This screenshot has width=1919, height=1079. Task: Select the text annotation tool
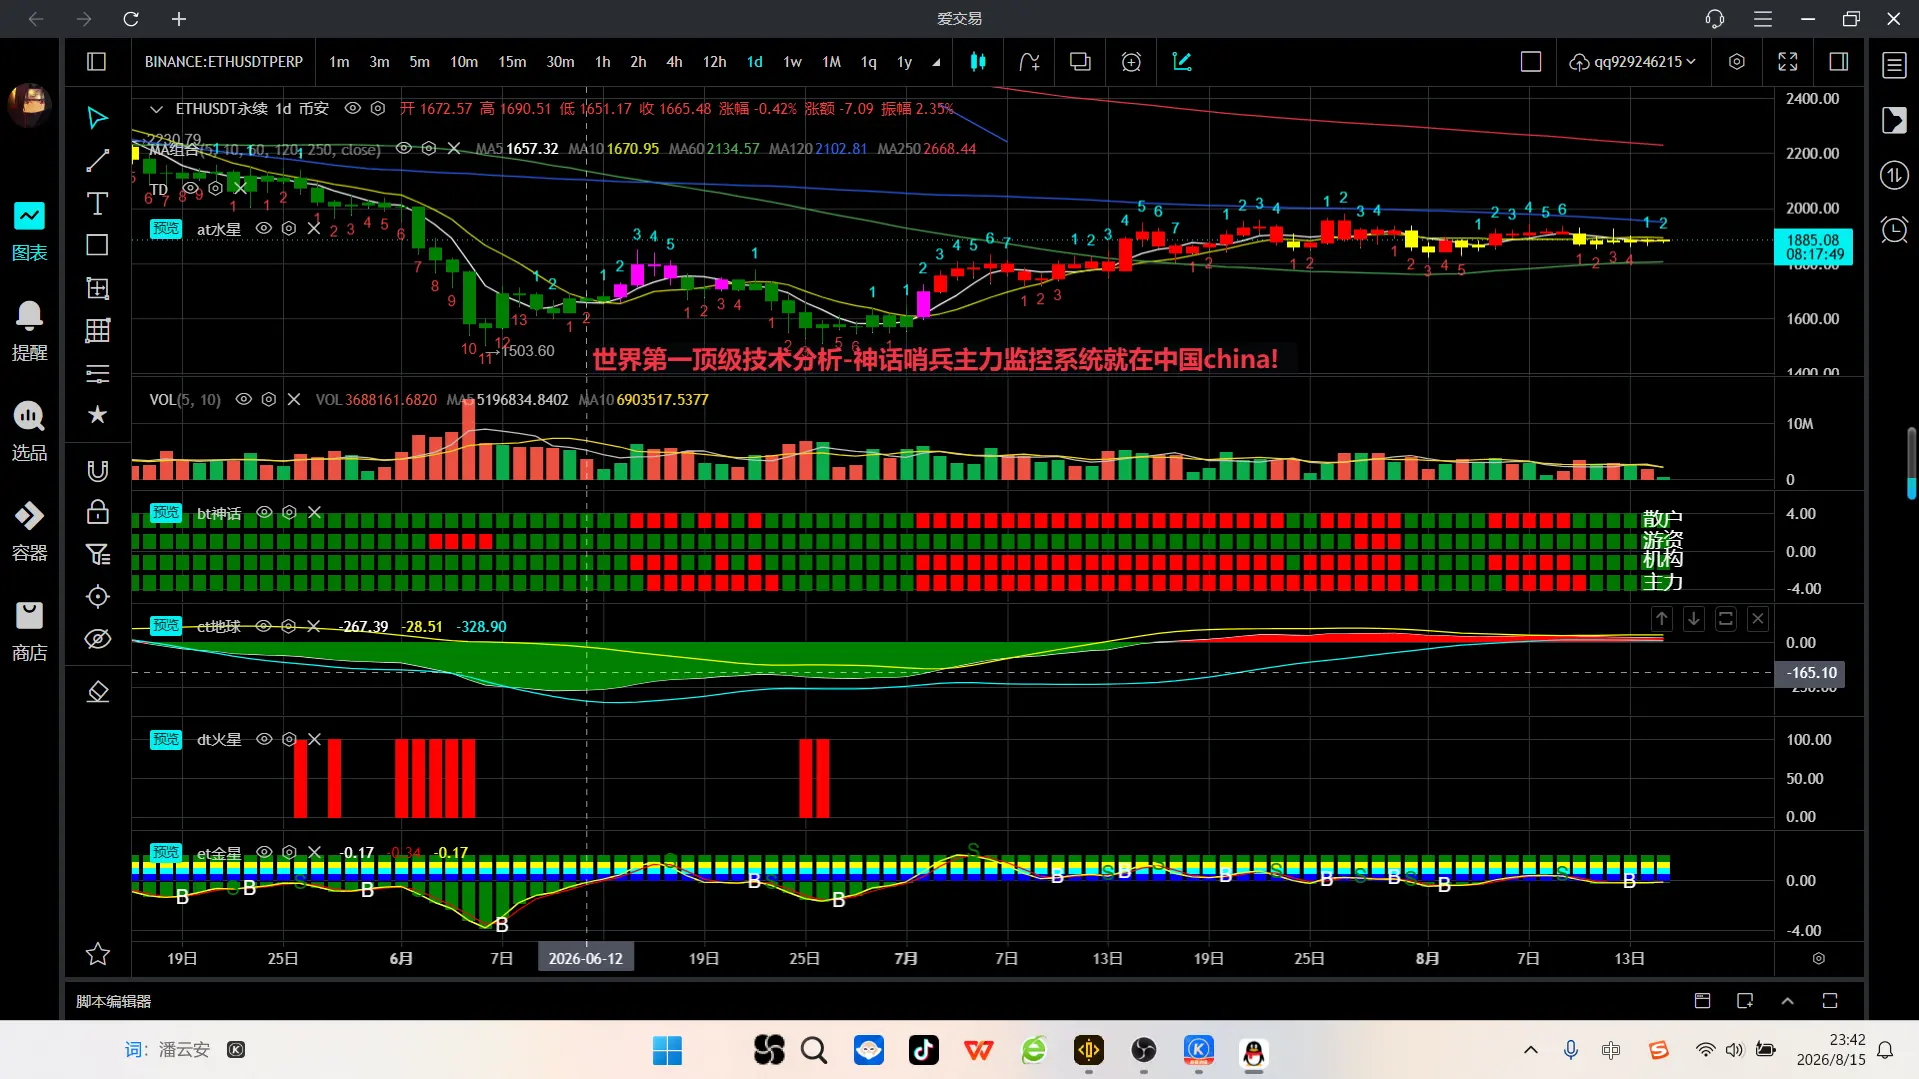click(97, 204)
